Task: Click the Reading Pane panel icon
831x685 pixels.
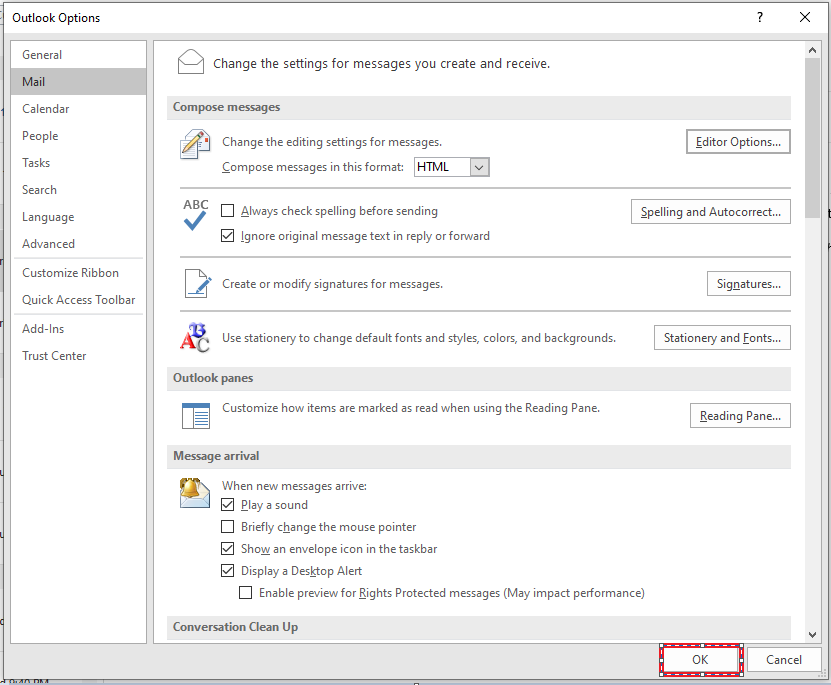Action: (194, 415)
